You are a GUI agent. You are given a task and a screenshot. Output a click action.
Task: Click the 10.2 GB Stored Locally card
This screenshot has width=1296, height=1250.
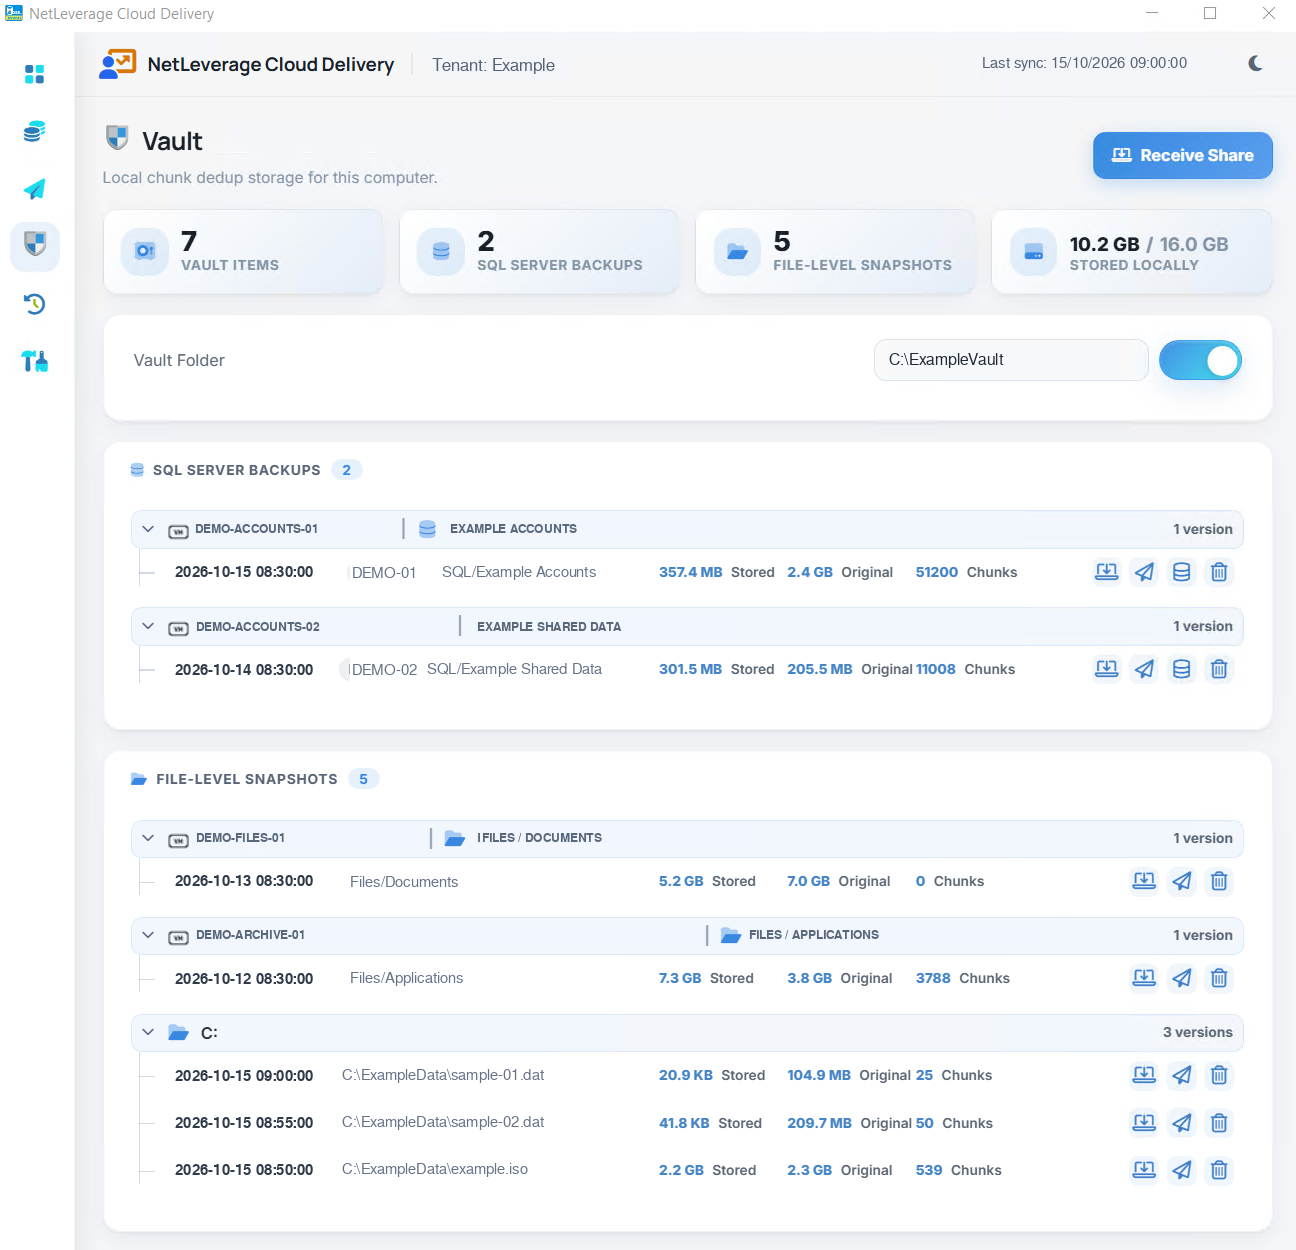coord(1132,252)
